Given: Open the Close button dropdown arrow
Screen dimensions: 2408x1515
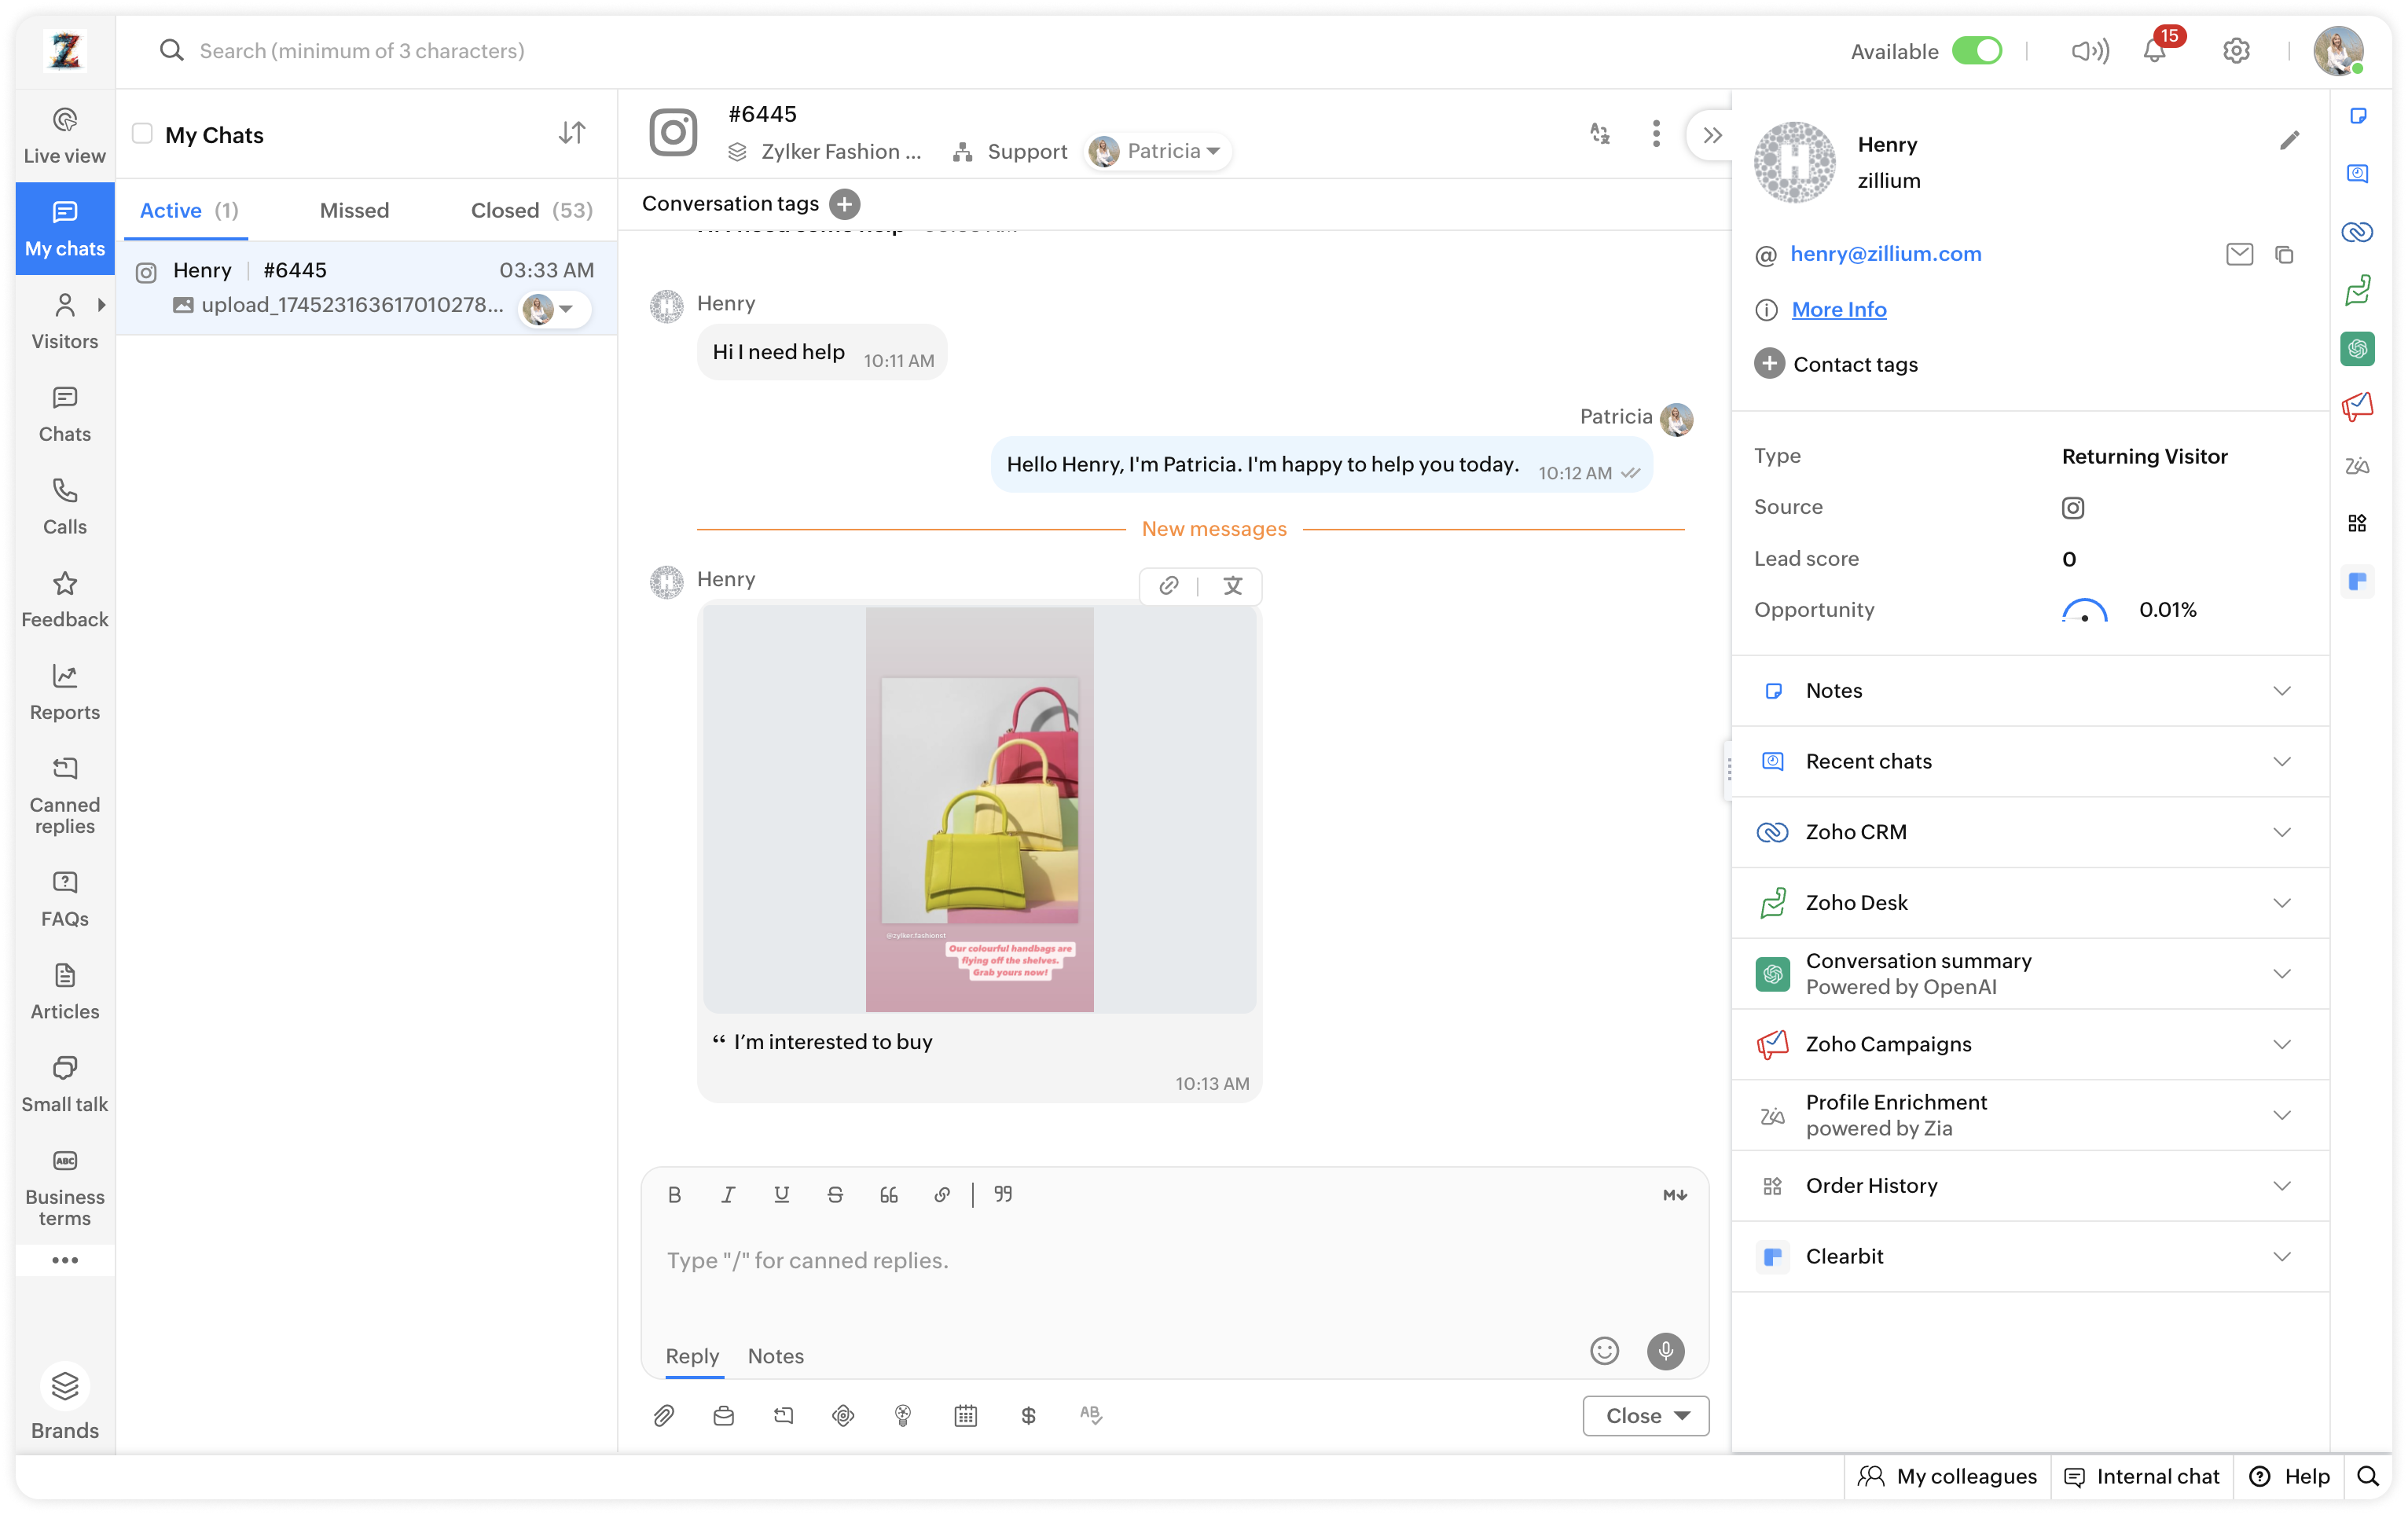Looking at the screenshot, I should (x=1683, y=1415).
